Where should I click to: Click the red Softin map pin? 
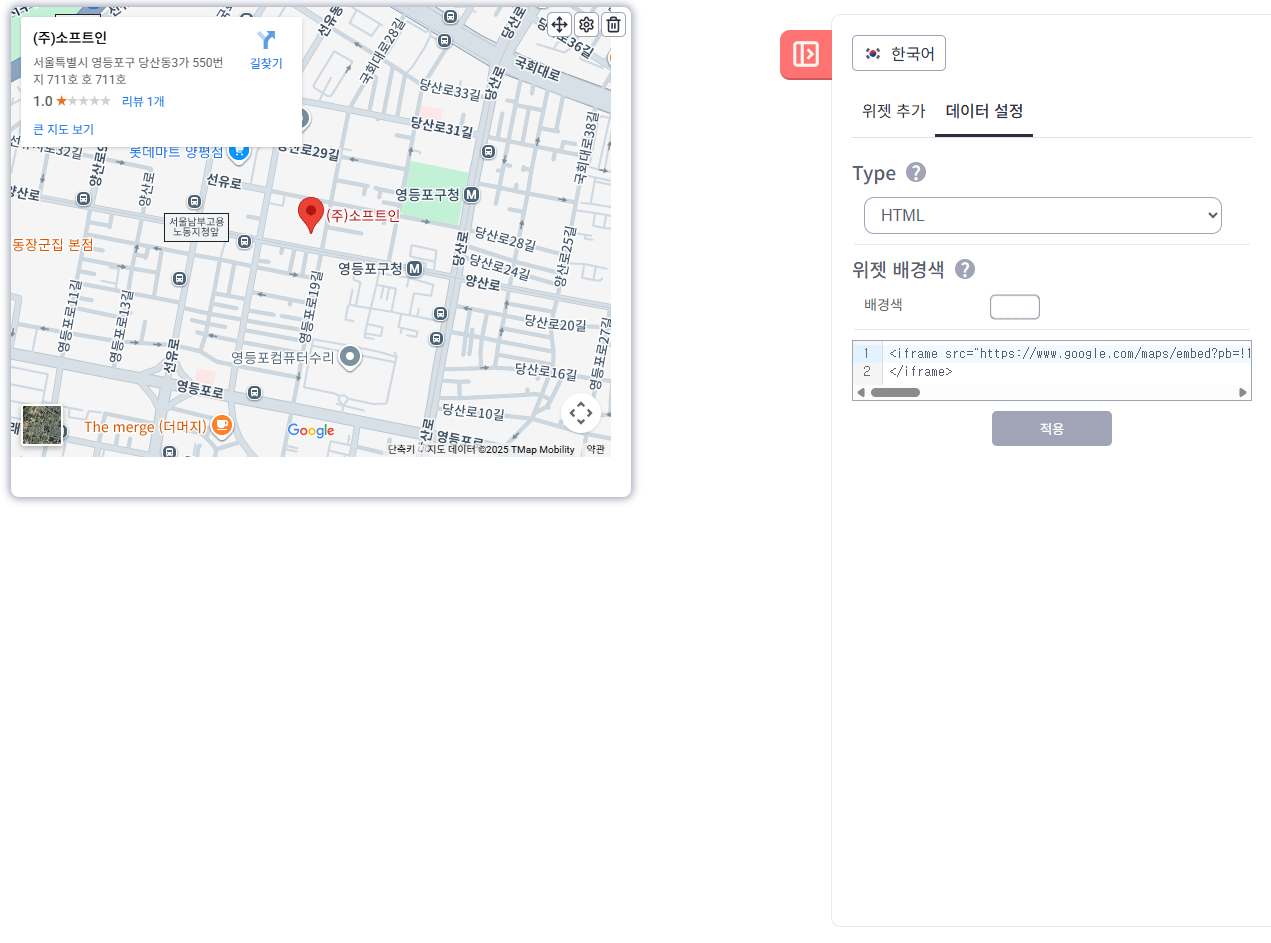[311, 213]
